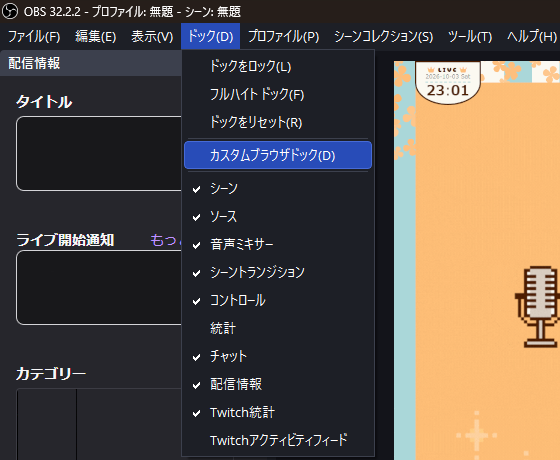
Task: Select ドックをロック(L) menu entry
Action: click(278, 66)
